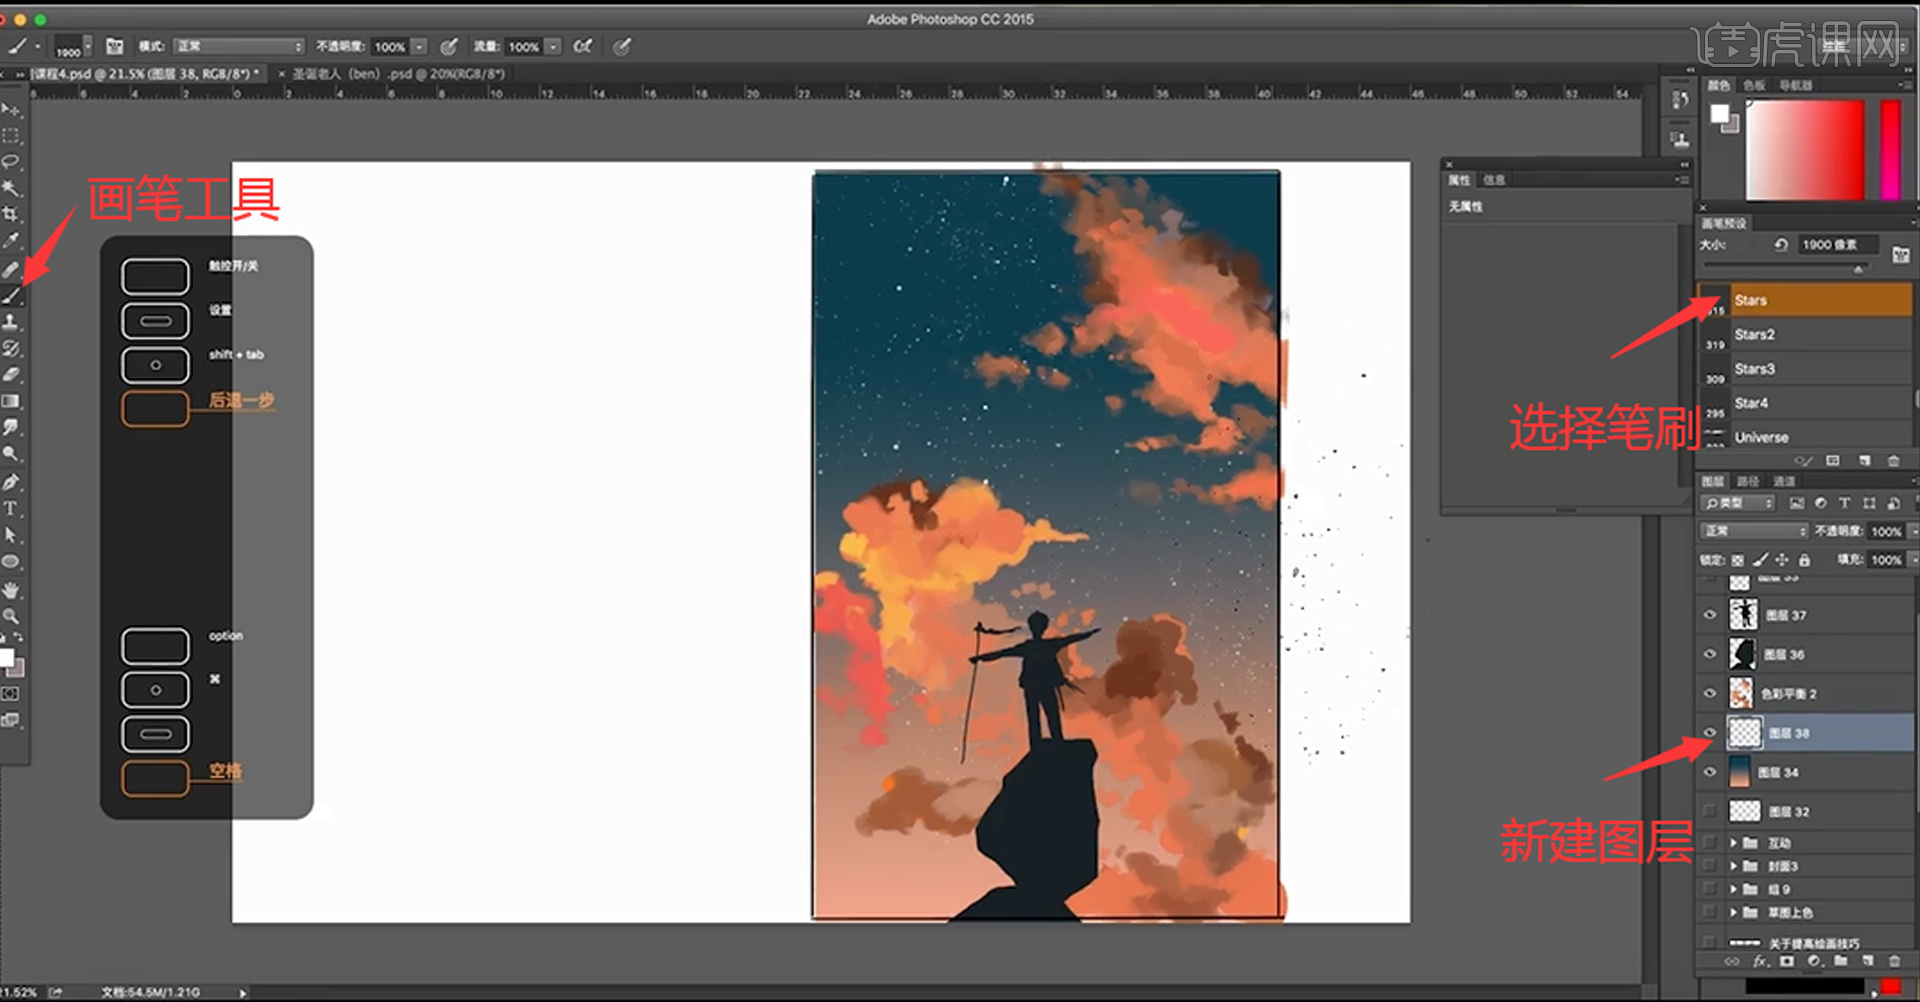Viewport: 1920px width, 1002px height.
Task: Add a layer style with fx icon
Action: pyautogui.click(x=1760, y=961)
